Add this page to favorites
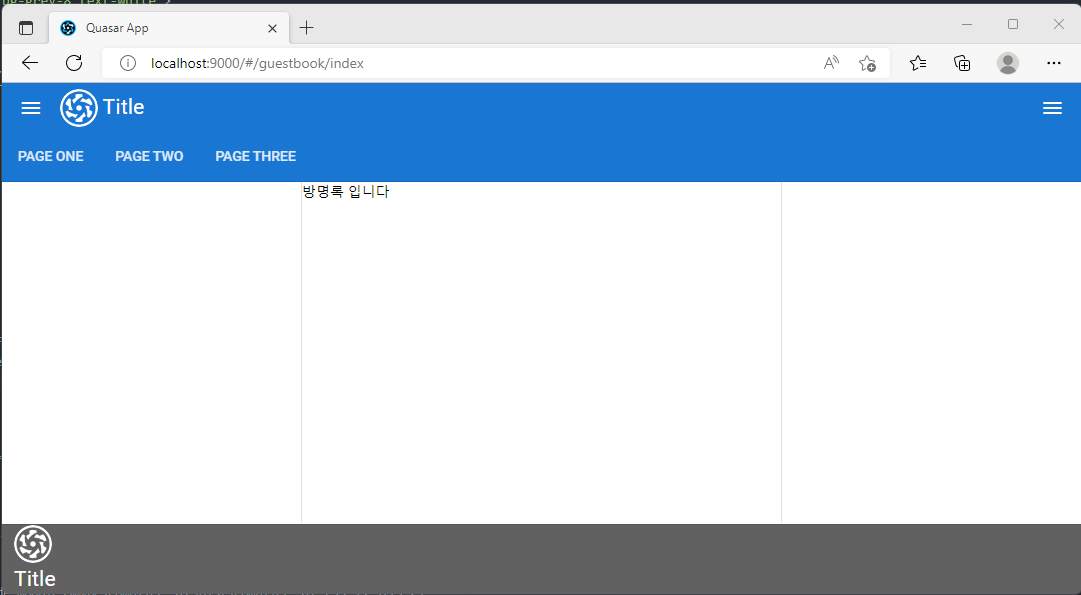This screenshot has width=1081, height=595. (867, 63)
